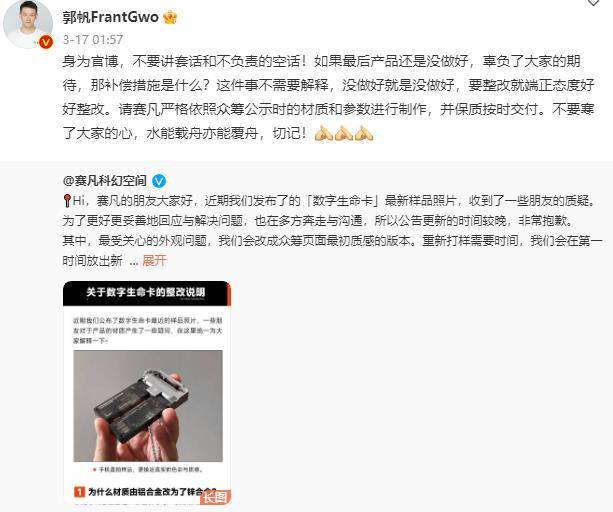
Task: Click the orange V verification badge on avatar
Action: [x=46, y=42]
